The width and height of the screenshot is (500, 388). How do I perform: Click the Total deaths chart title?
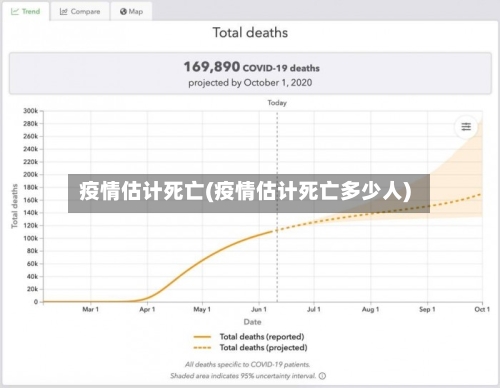250,33
